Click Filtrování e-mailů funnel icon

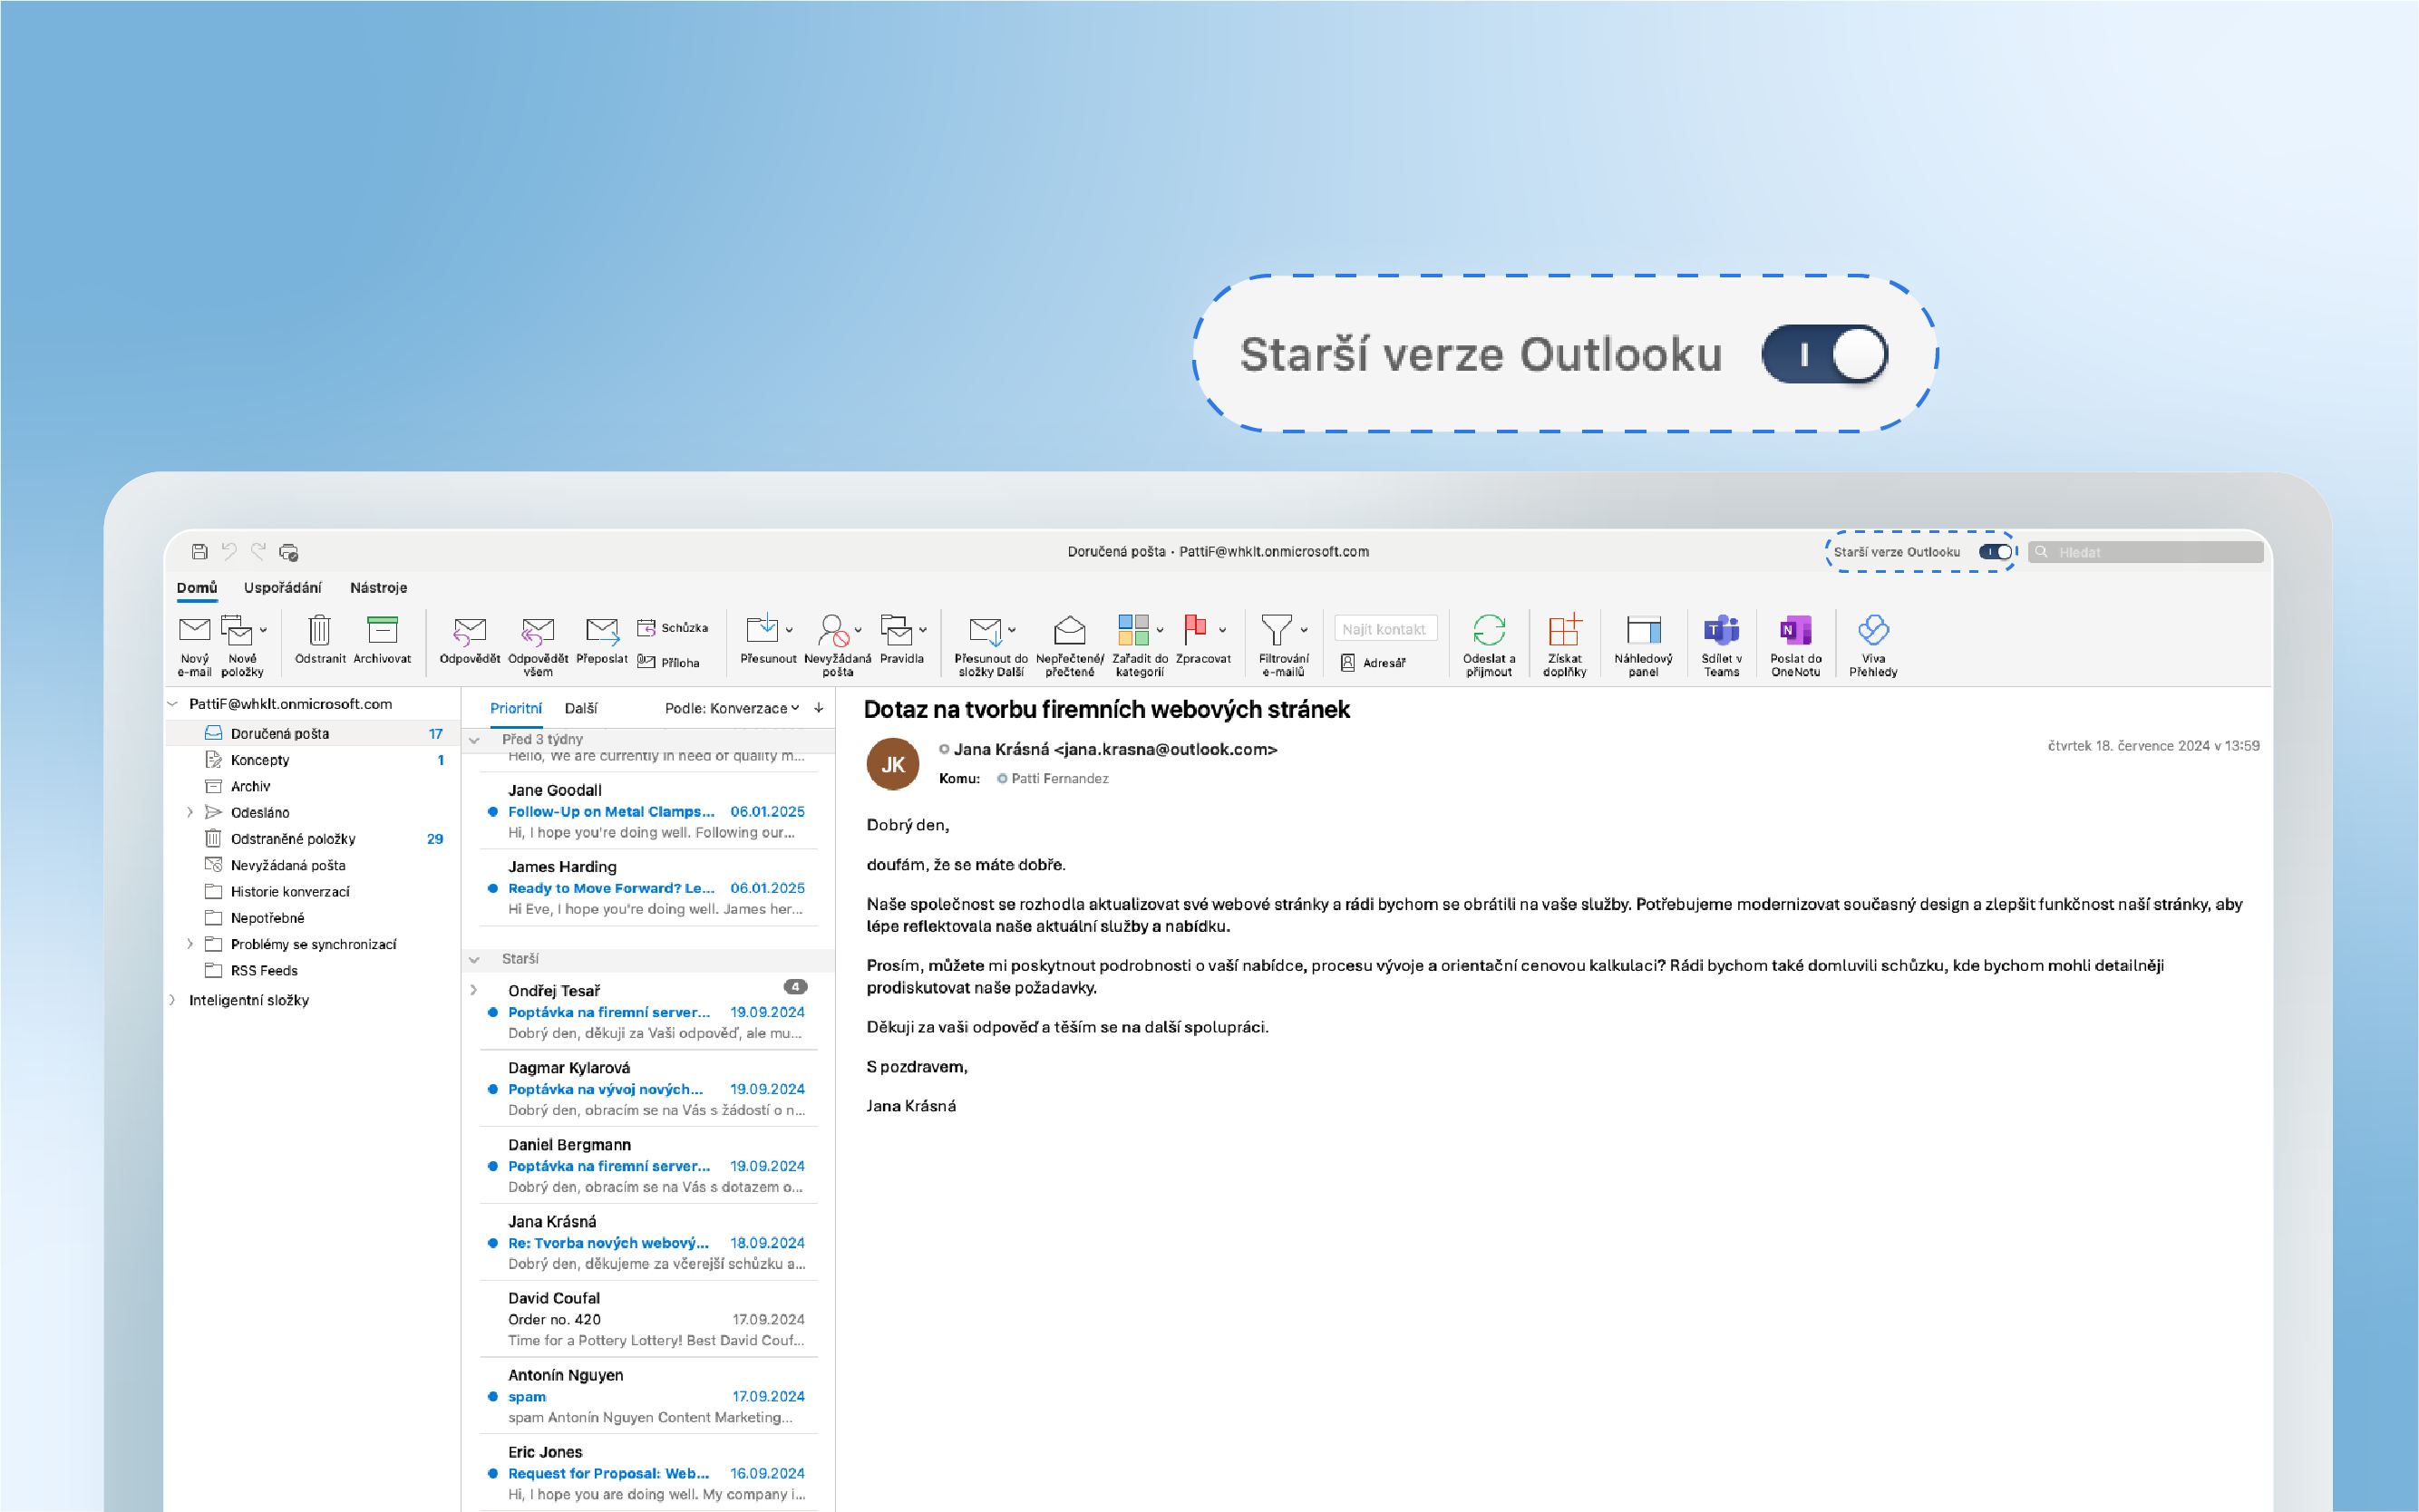(1276, 630)
